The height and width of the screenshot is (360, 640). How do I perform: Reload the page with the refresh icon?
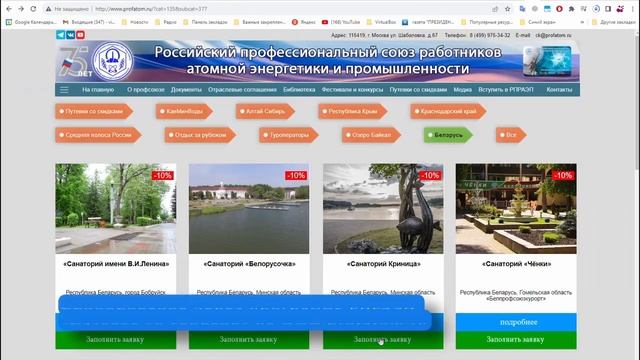[x=33, y=9]
